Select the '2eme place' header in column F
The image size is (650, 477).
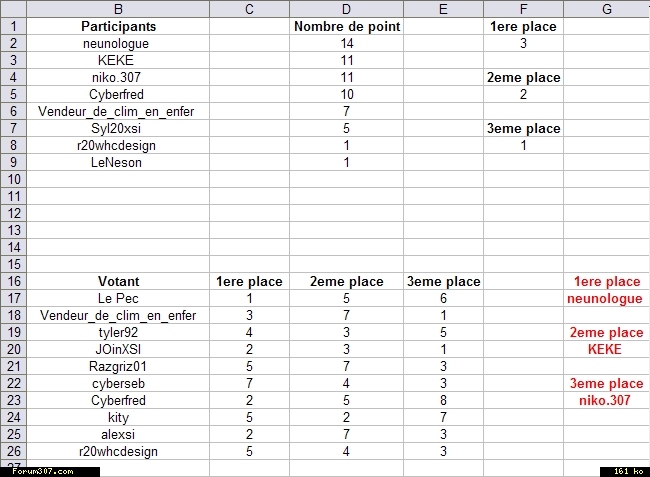[x=523, y=77]
